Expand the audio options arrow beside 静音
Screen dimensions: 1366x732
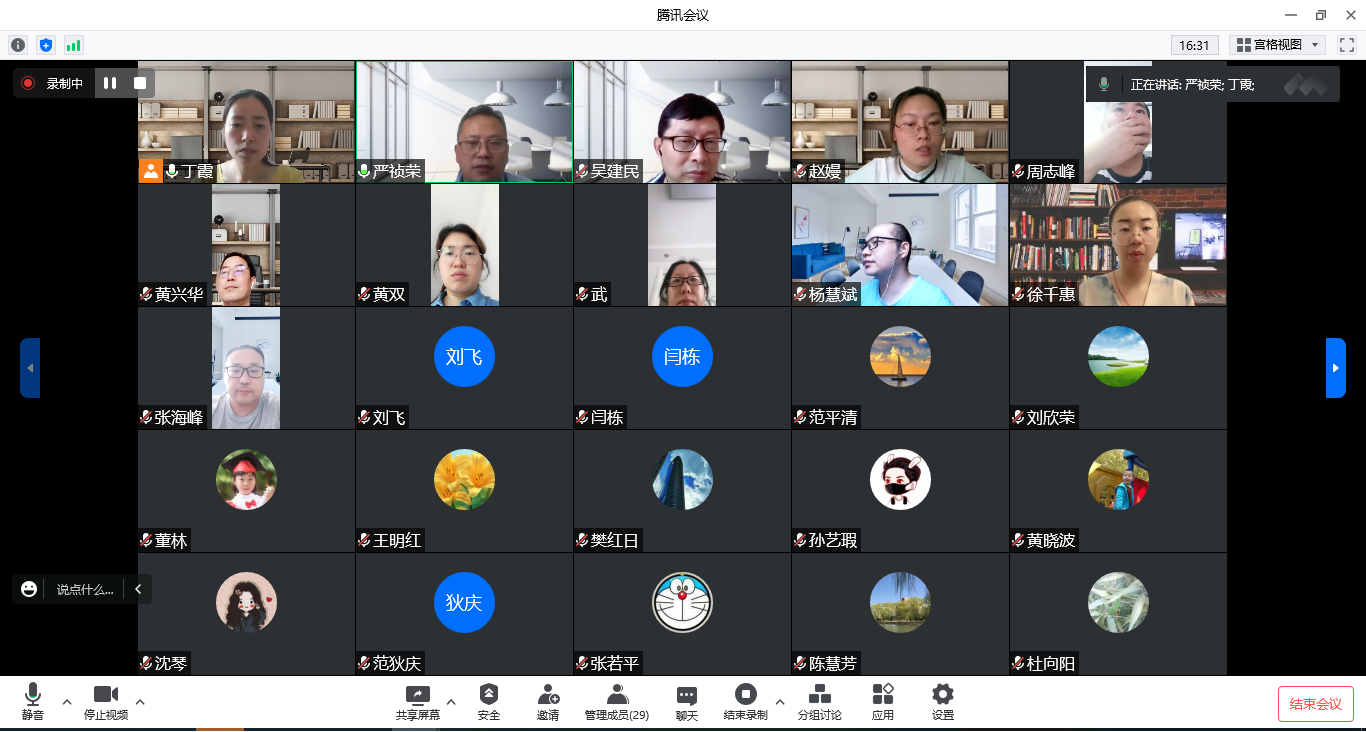(x=67, y=702)
